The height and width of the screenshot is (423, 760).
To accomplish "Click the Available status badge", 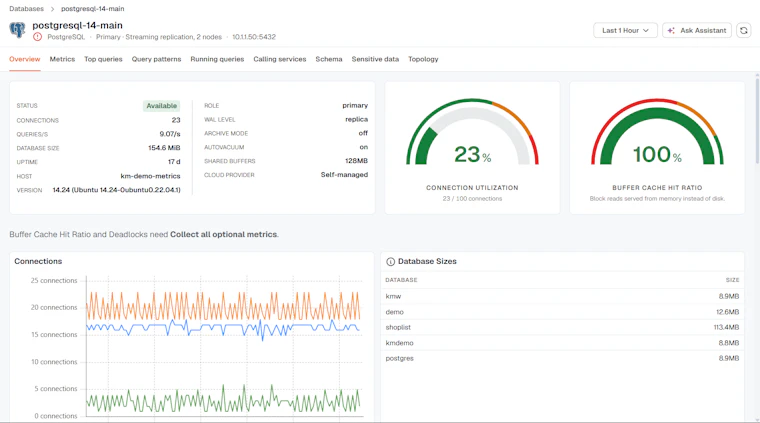I will pyautogui.click(x=161, y=106).
